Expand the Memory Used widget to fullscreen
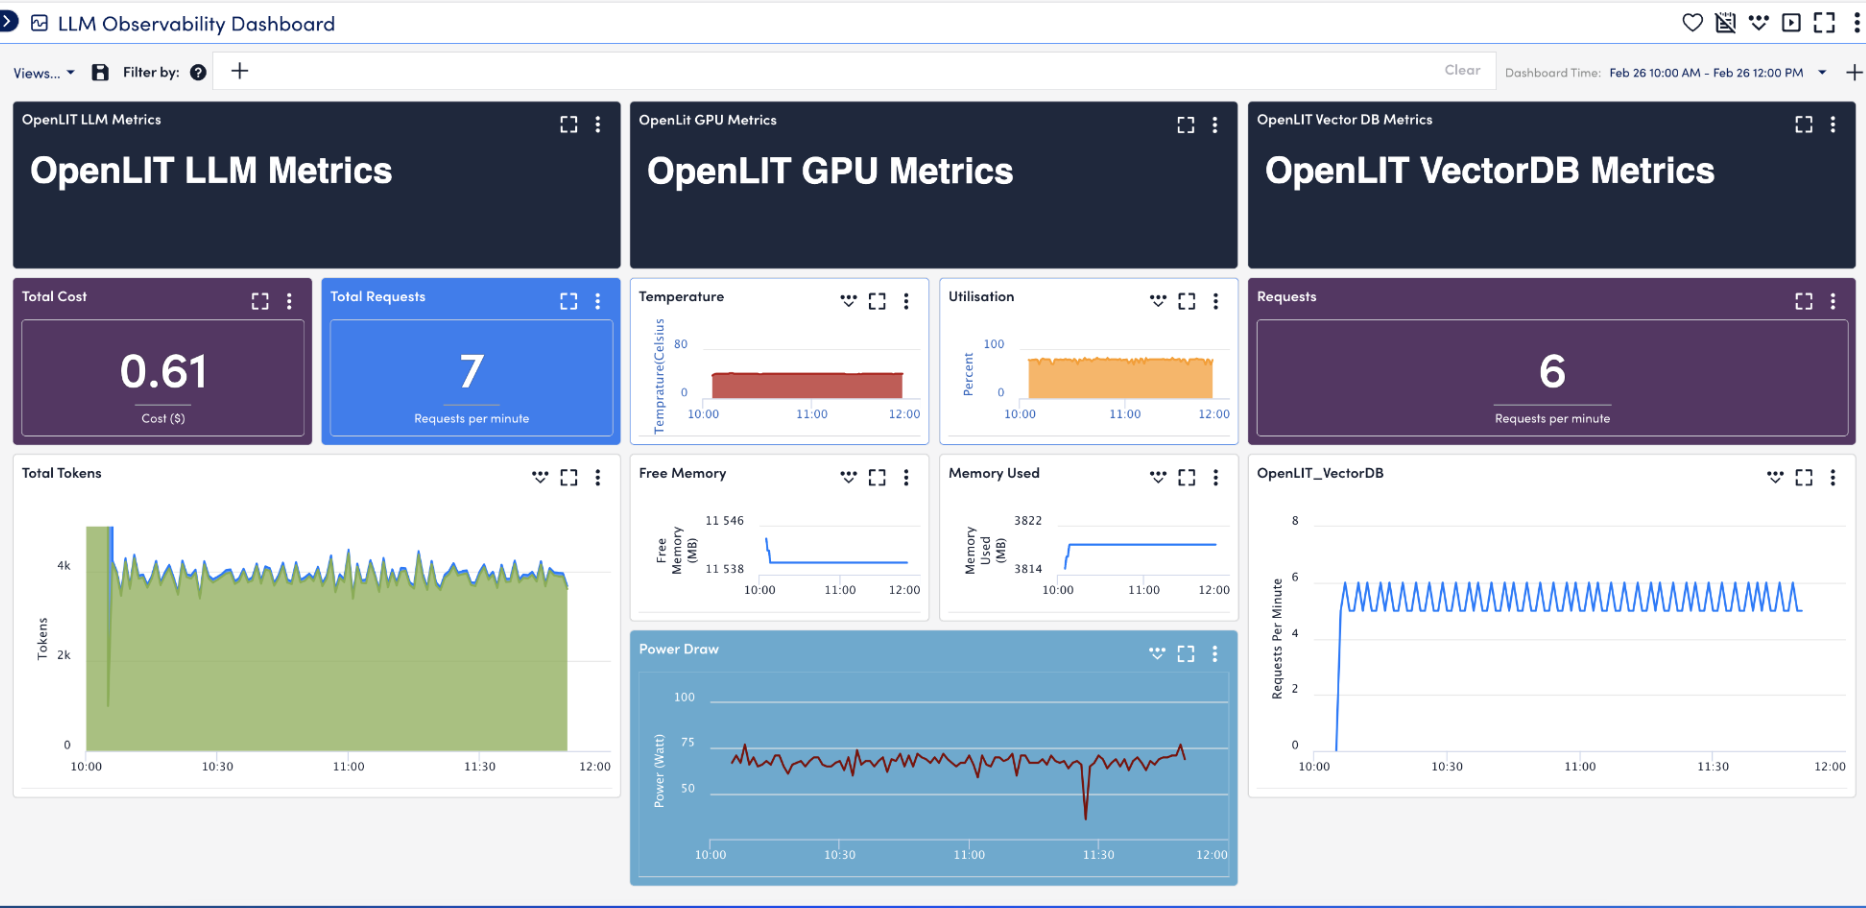The height and width of the screenshot is (908, 1866). pyautogui.click(x=1186, y=478)
